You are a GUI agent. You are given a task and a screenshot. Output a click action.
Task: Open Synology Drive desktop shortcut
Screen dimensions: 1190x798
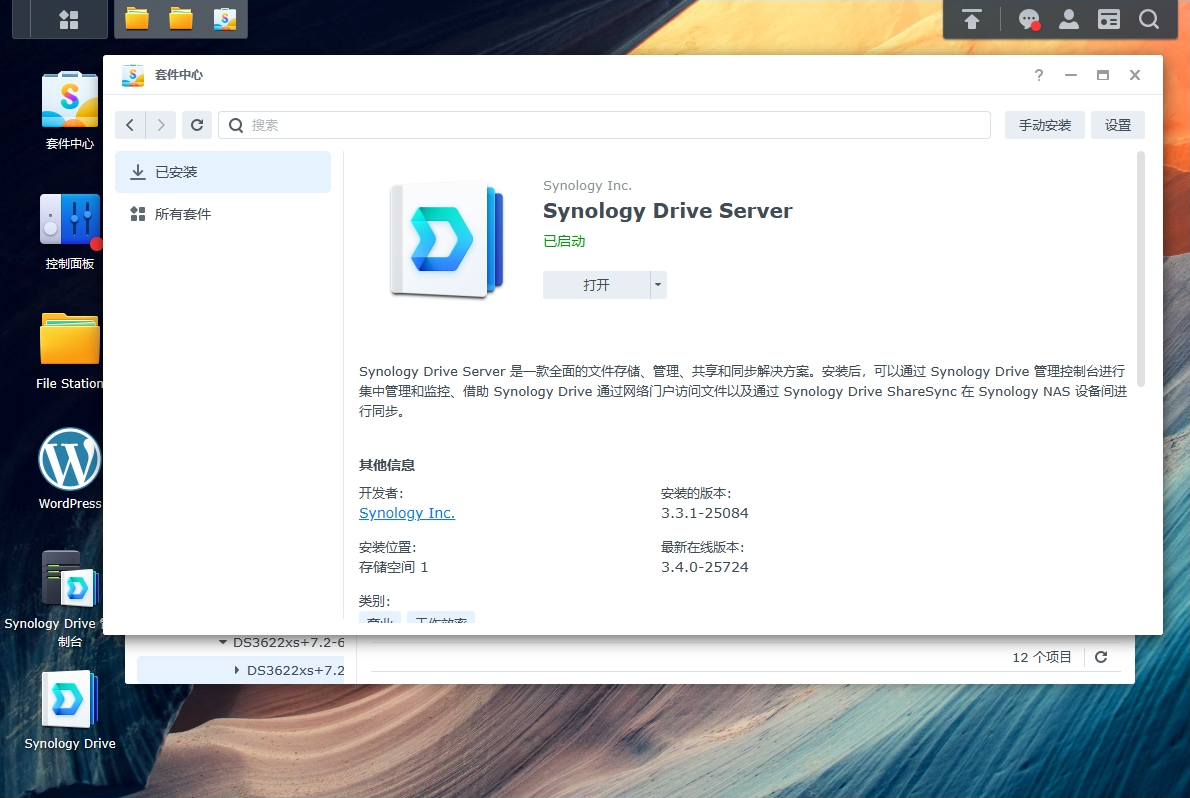69,711
